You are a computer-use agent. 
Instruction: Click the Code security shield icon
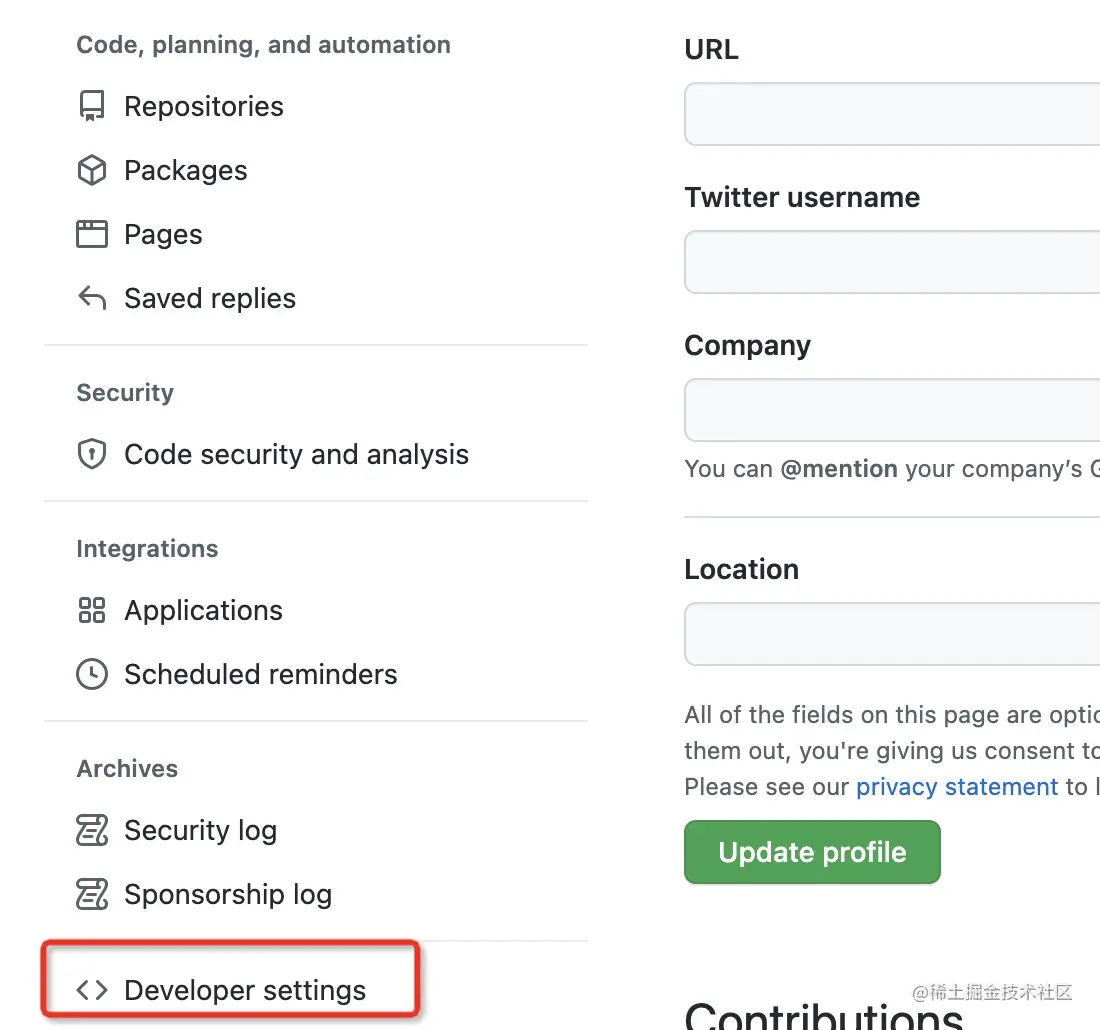(92, 455)
